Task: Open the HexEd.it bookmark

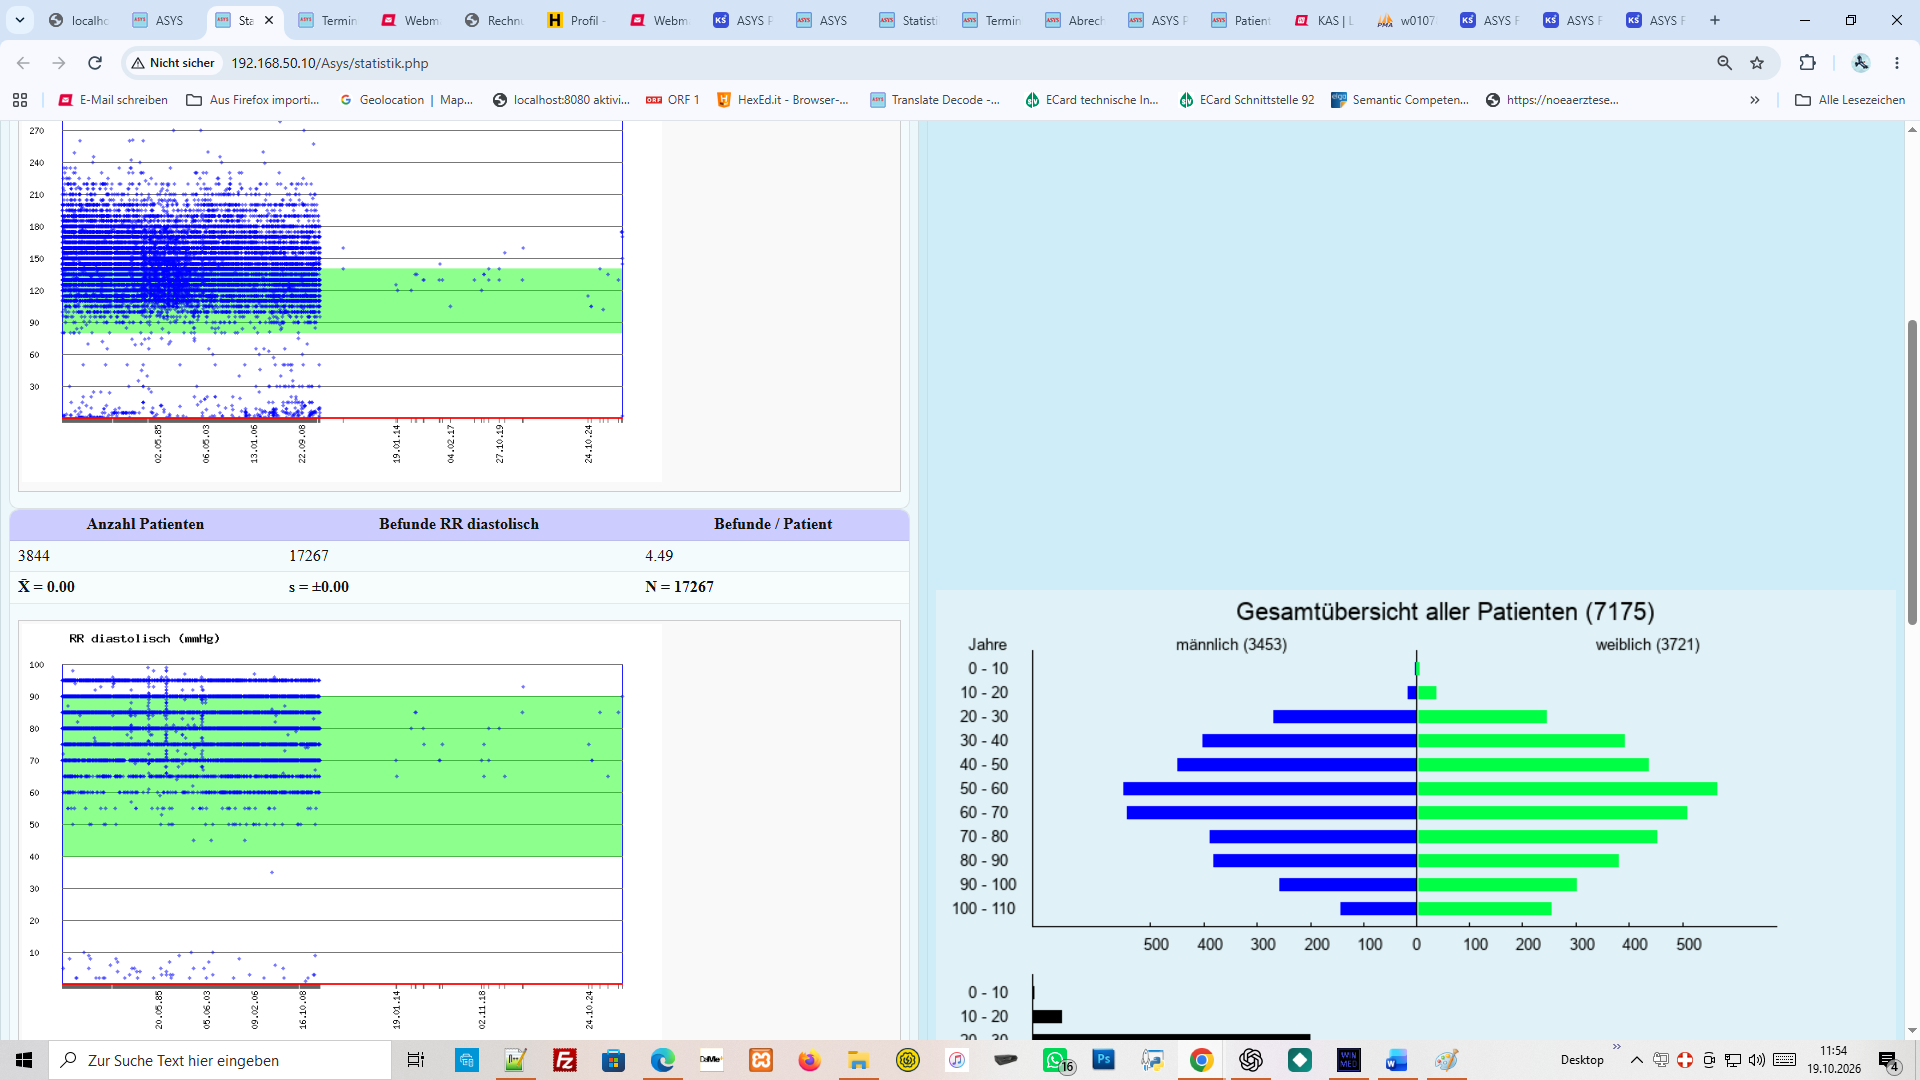Action: (783, 100)
